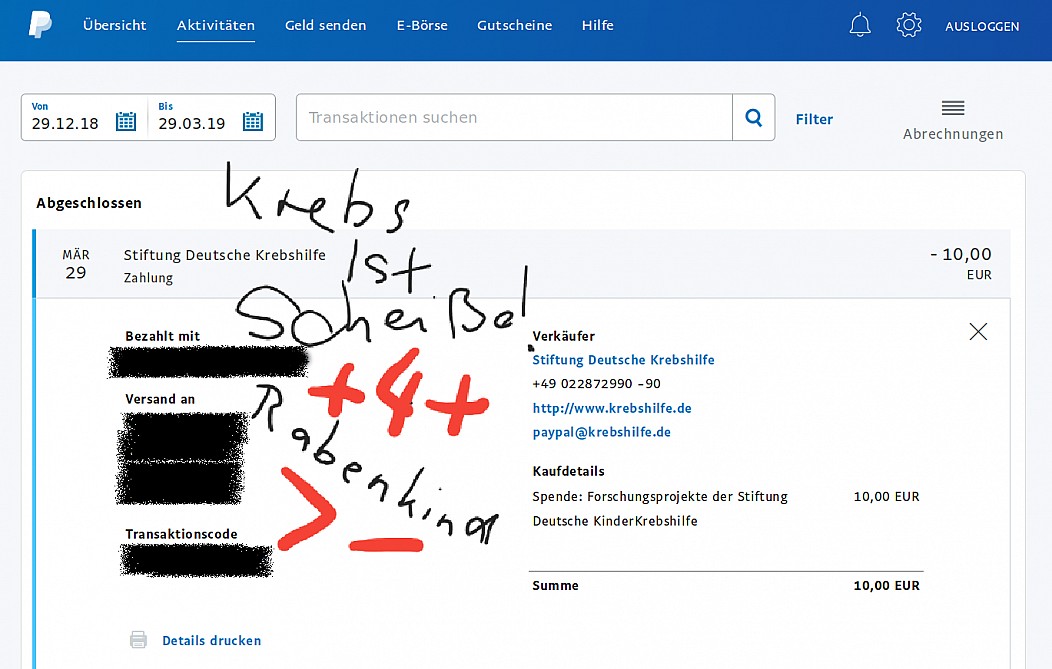Open Abrechnungen statements menu icon
The height and width of the screenshot is (669, 1052).
tap(953, 107)
